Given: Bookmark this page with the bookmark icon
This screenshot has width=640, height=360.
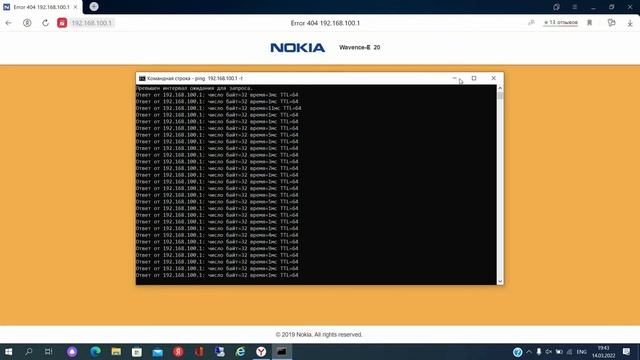Looking at the screenshot, I should 589,23.
